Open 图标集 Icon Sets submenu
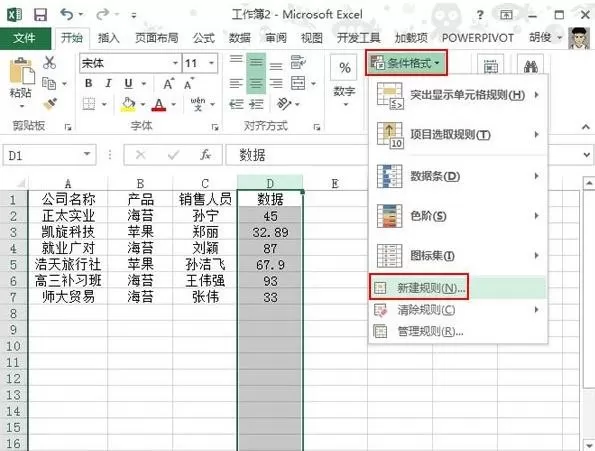Image resolution: width=595 pixels, height=451 pixels. [x=458, y=256]
